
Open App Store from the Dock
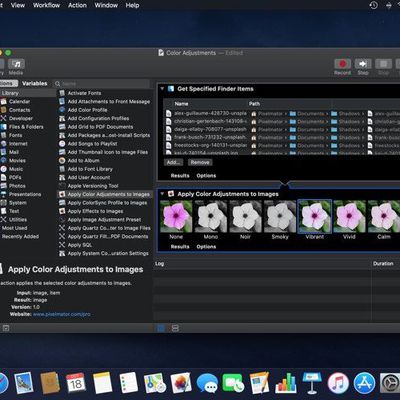364,383
